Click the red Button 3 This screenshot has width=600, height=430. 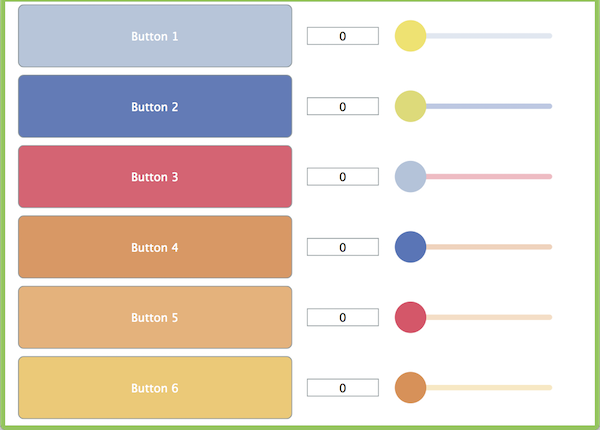(155, 177)
